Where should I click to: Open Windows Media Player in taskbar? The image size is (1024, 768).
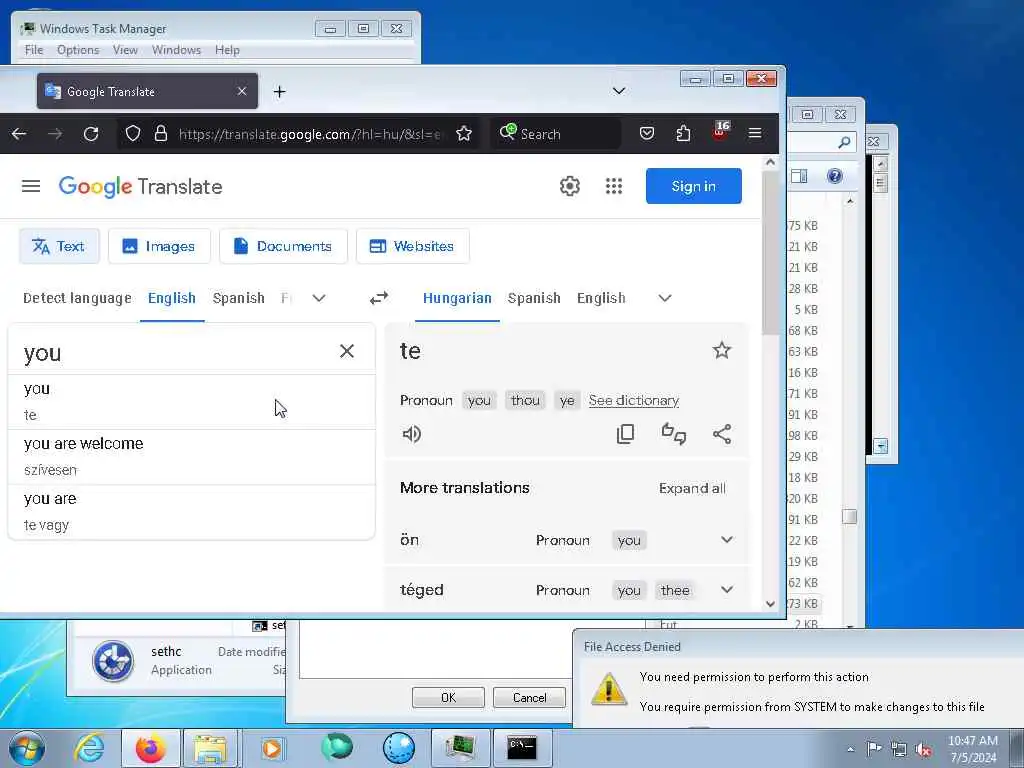point(271,748)
